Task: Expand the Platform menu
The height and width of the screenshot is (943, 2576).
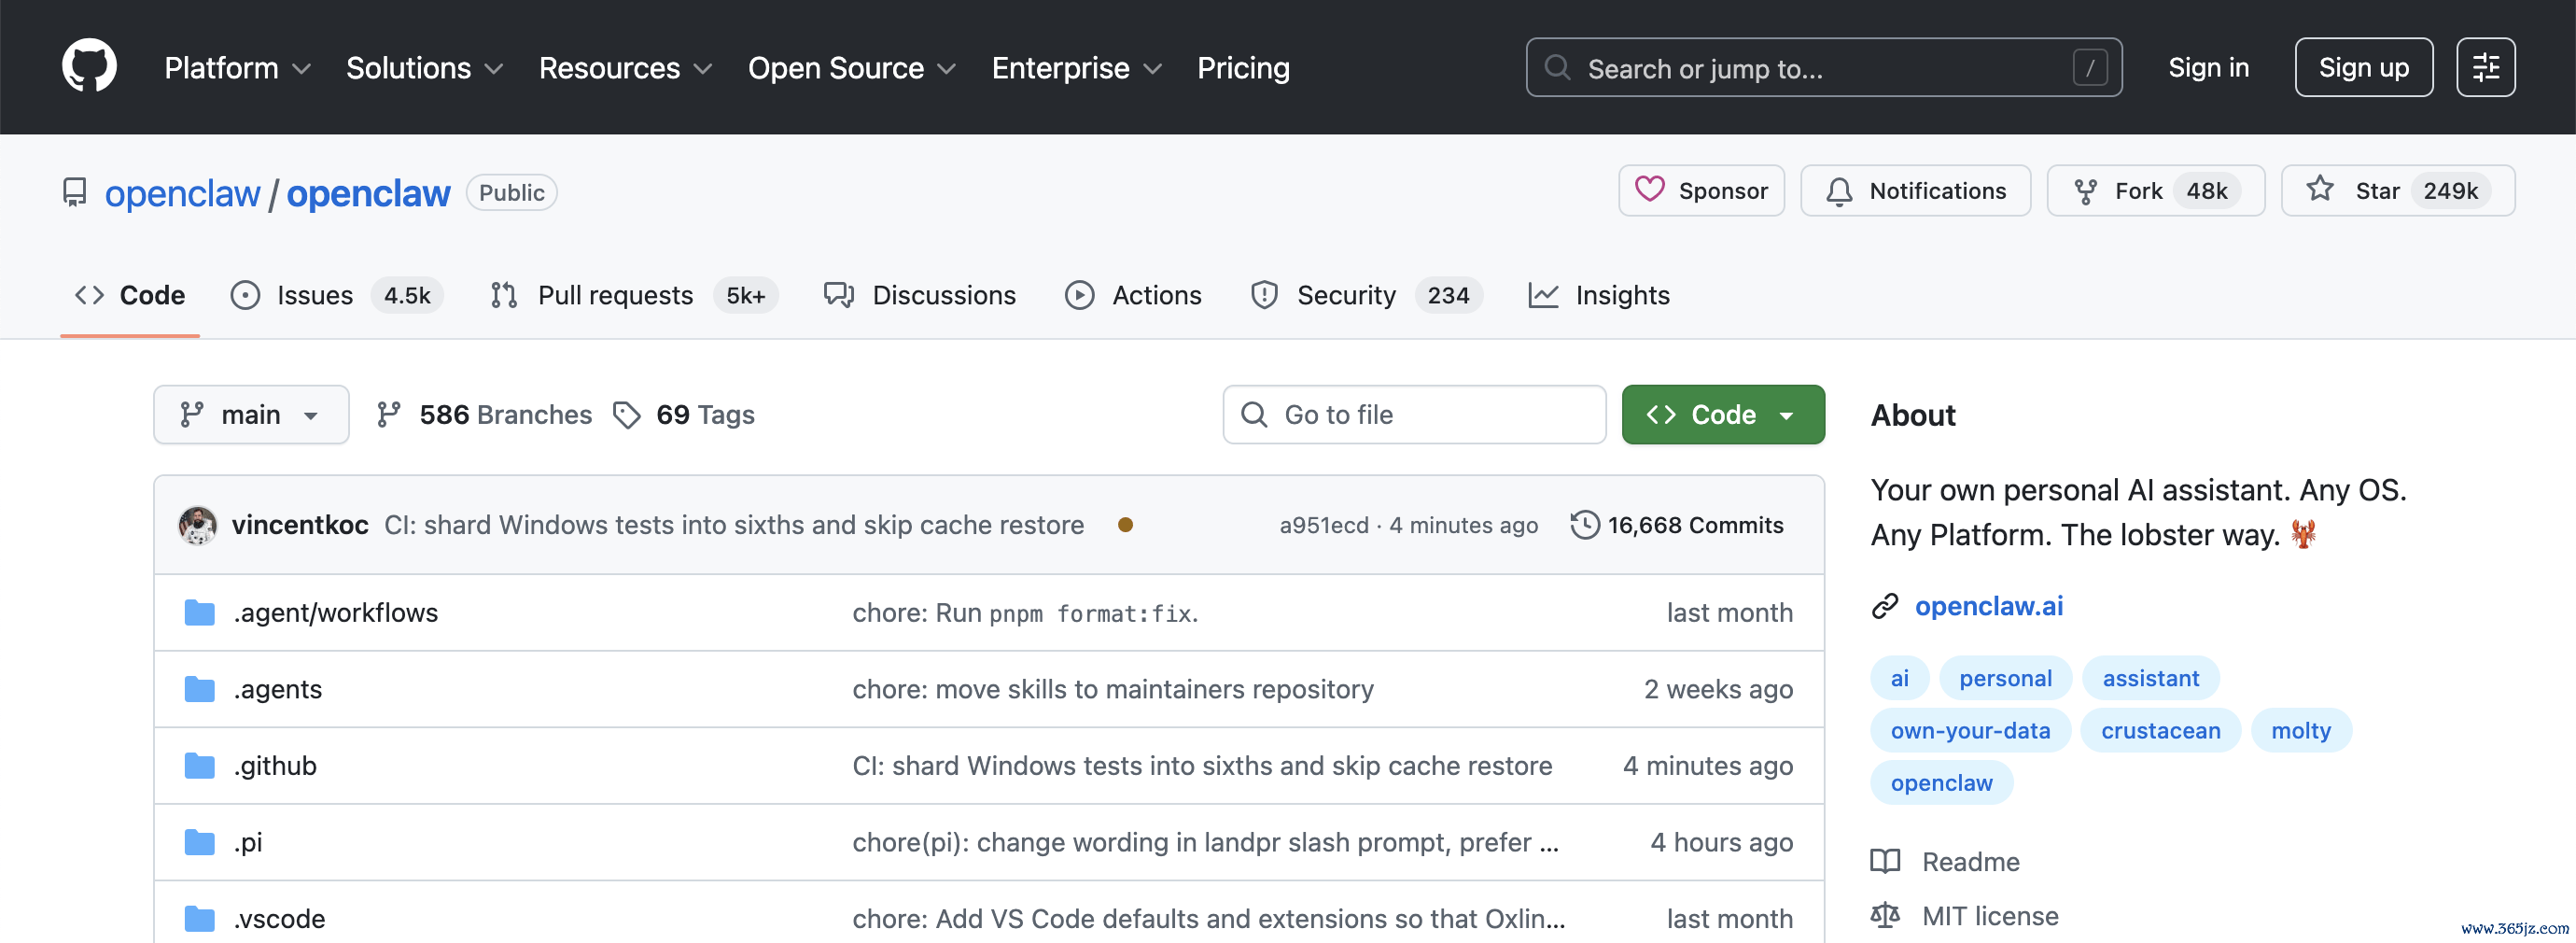Action: [x=238, y=68]
